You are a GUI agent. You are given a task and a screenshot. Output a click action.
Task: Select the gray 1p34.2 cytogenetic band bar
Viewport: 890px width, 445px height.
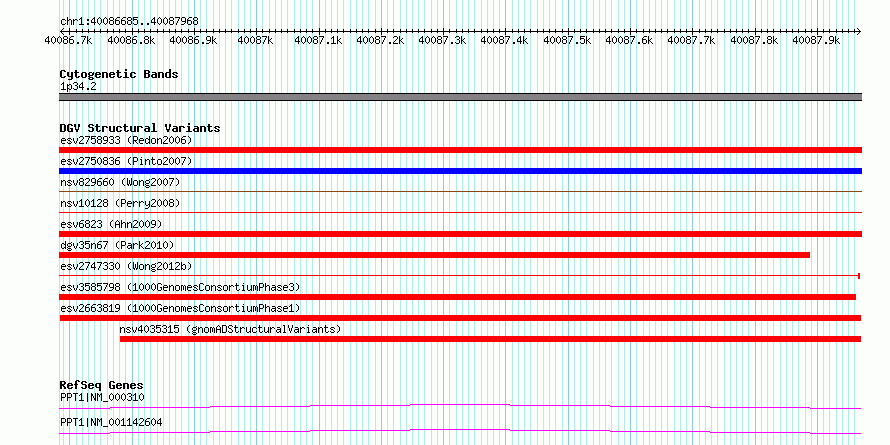tap(460, 97)
